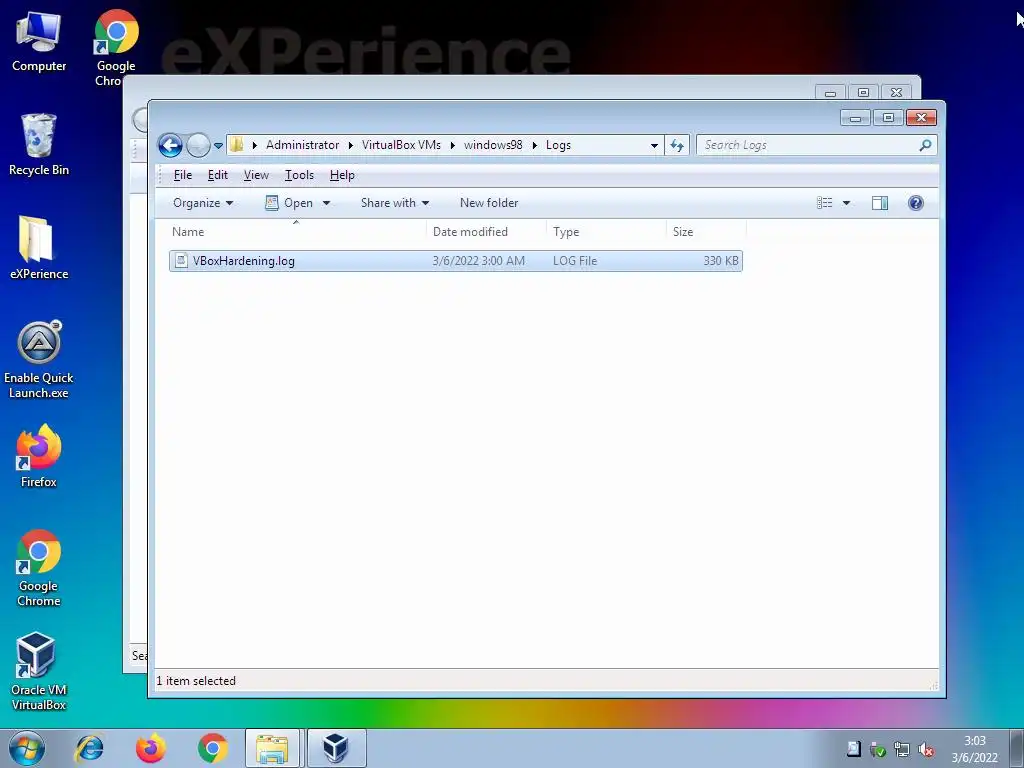Open the Computer desktop icon

(39, 41)
